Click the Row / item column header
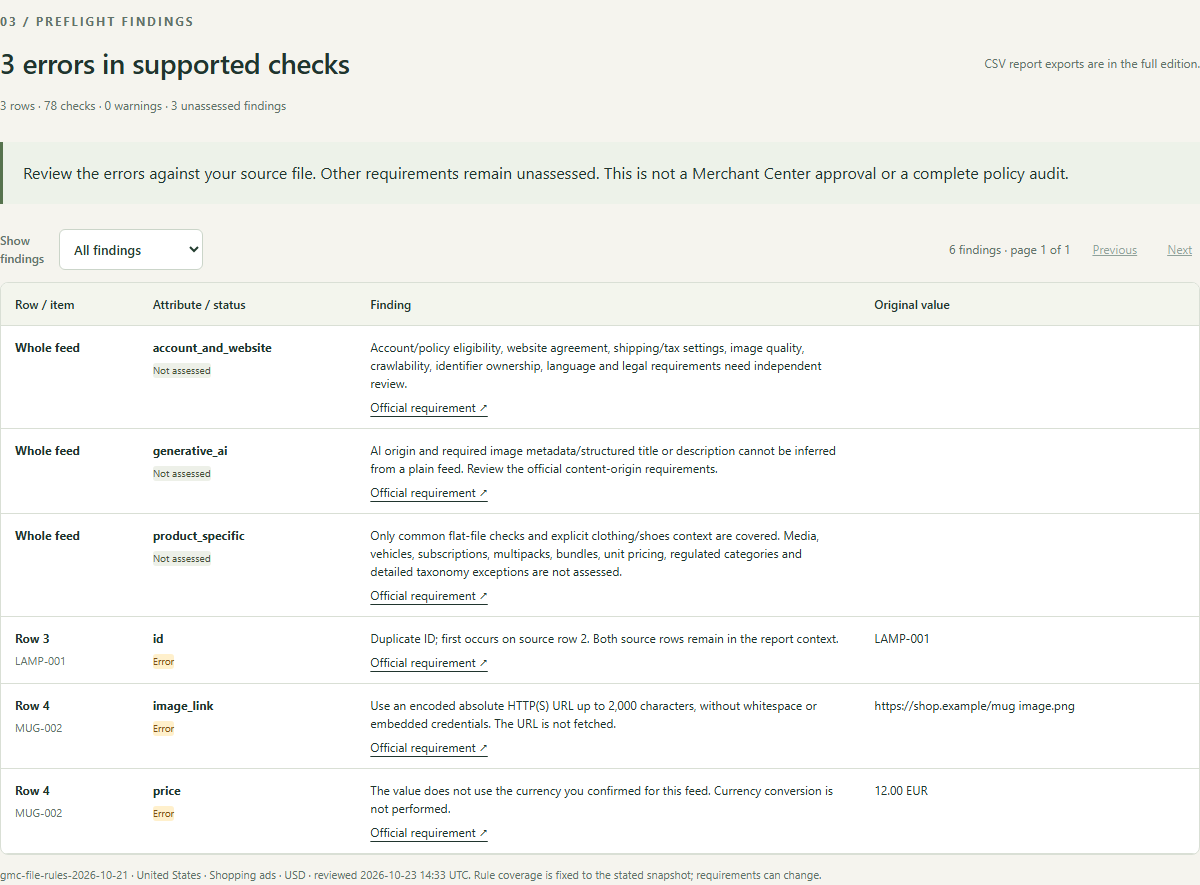Viewport: 1200px width, 885px height. pos(45,305)
